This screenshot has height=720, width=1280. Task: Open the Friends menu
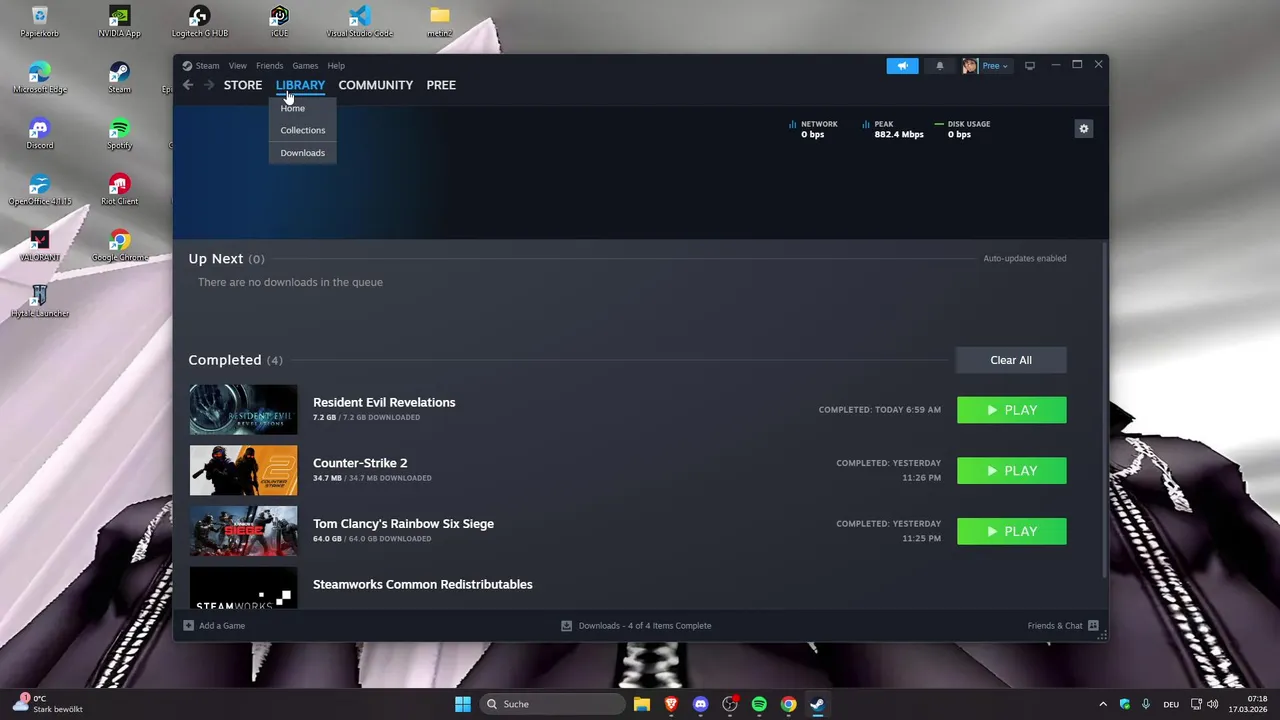(269, 66)
